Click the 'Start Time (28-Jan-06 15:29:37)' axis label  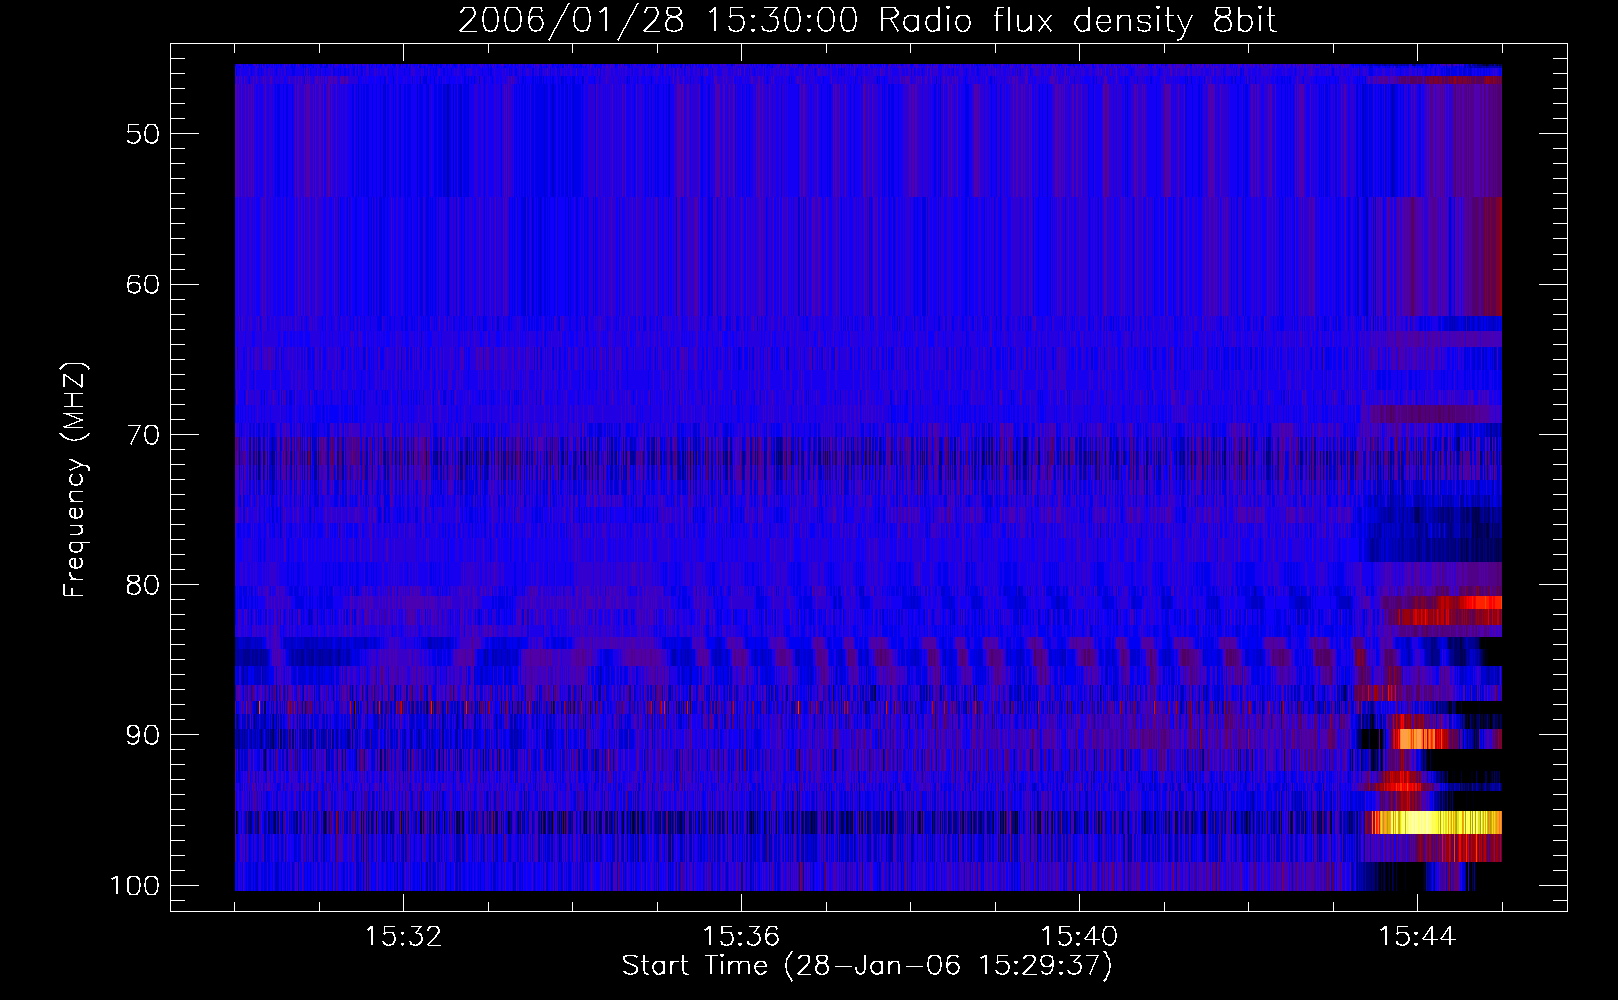tap(867, 966)
